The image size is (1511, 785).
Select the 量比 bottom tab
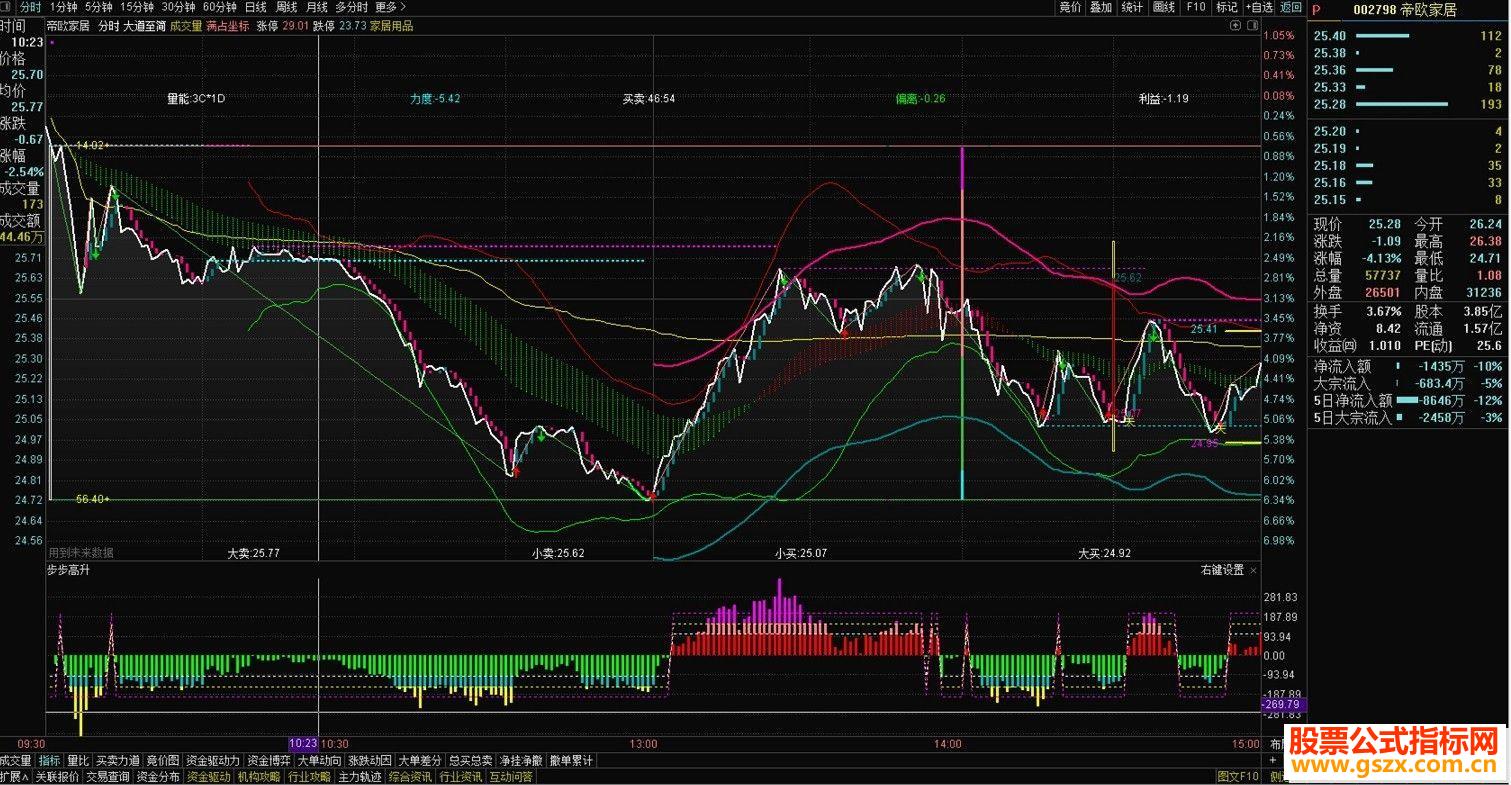click(78, 760)
